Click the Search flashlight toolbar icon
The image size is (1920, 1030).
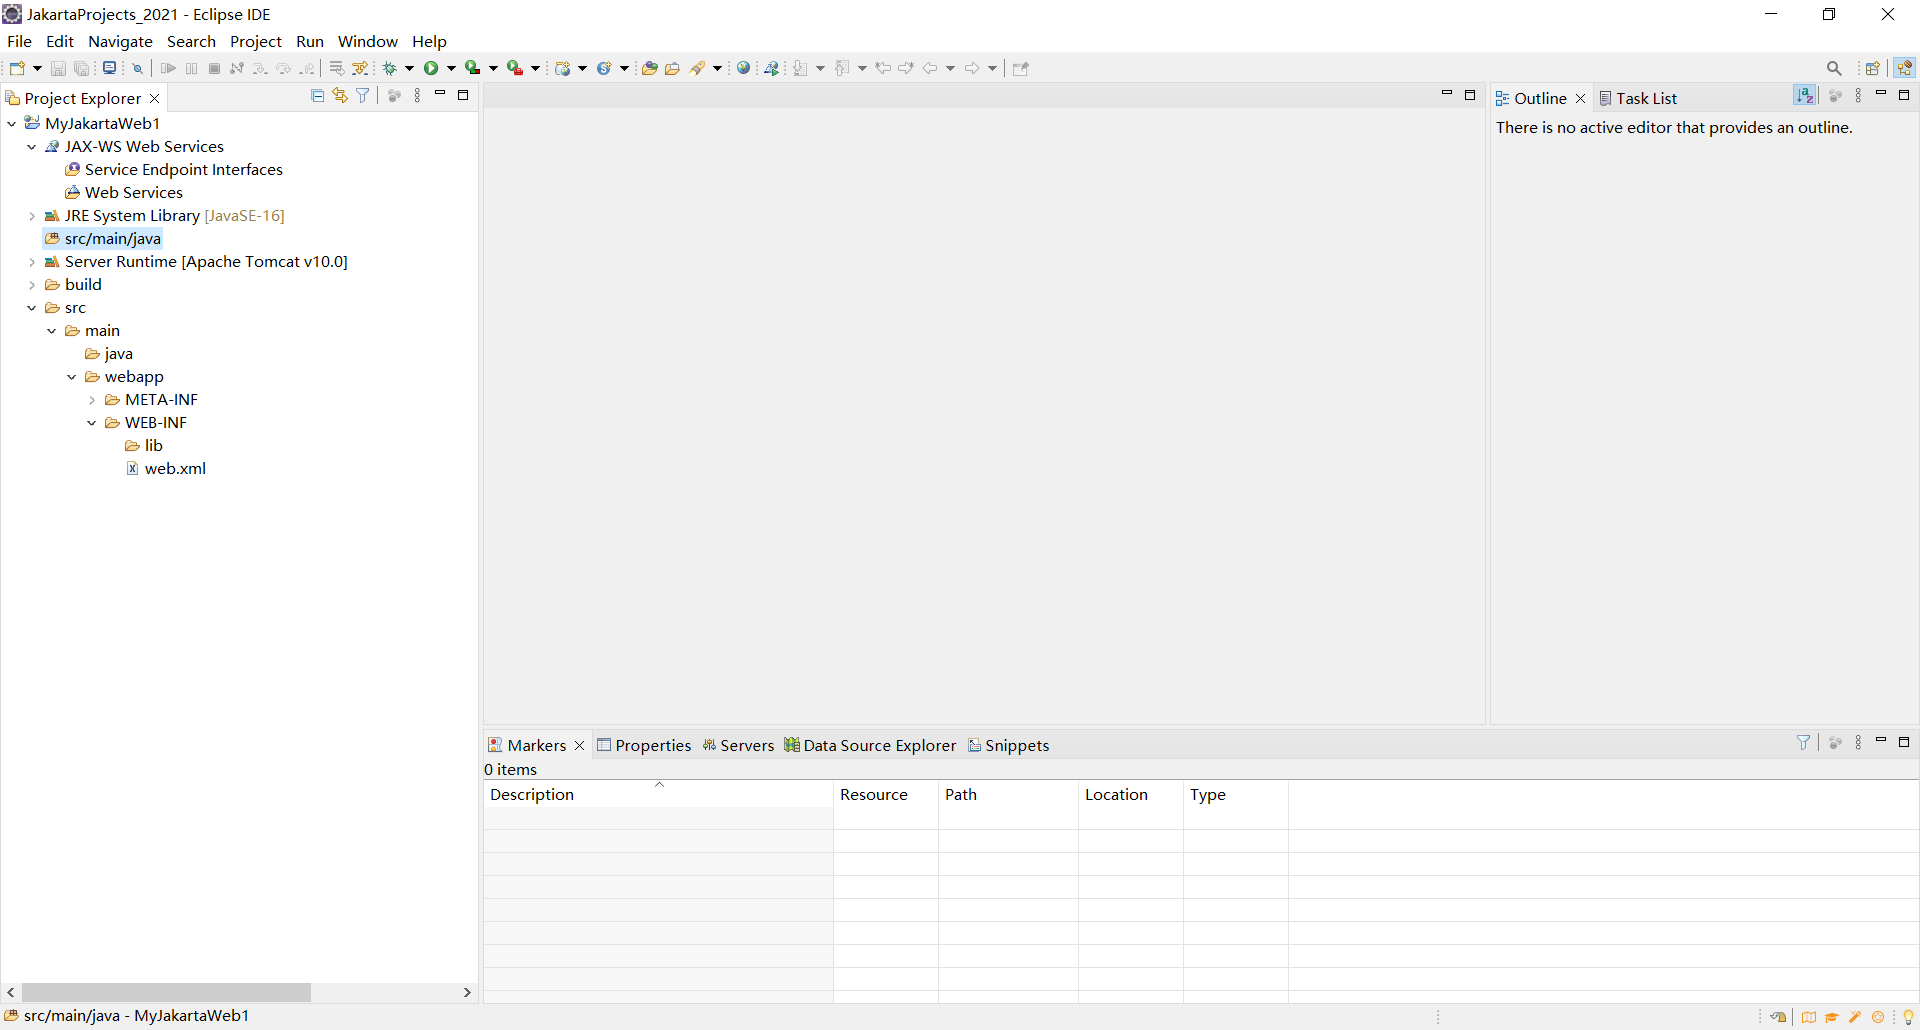698,68
